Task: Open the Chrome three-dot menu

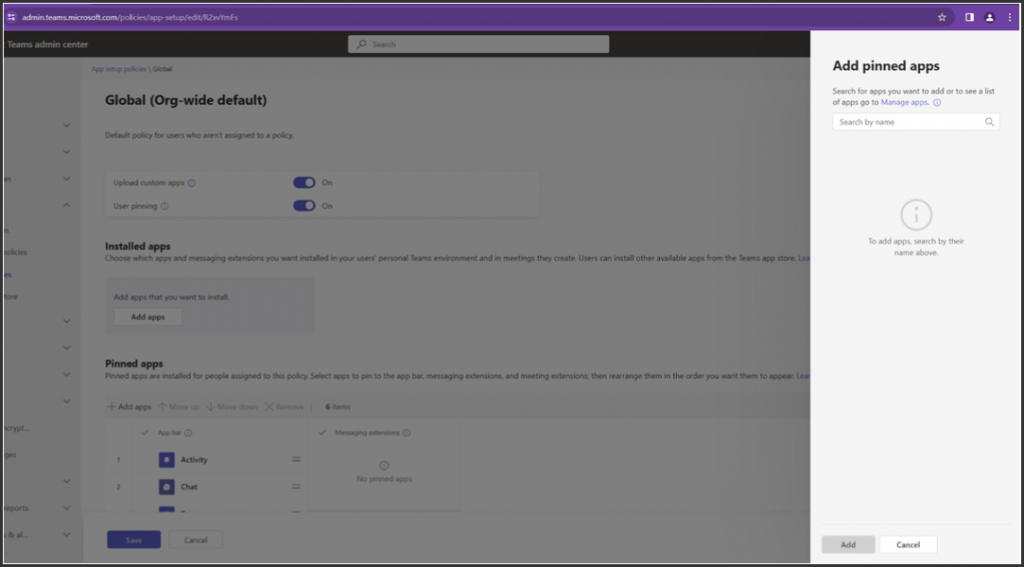Action: 1010,18
